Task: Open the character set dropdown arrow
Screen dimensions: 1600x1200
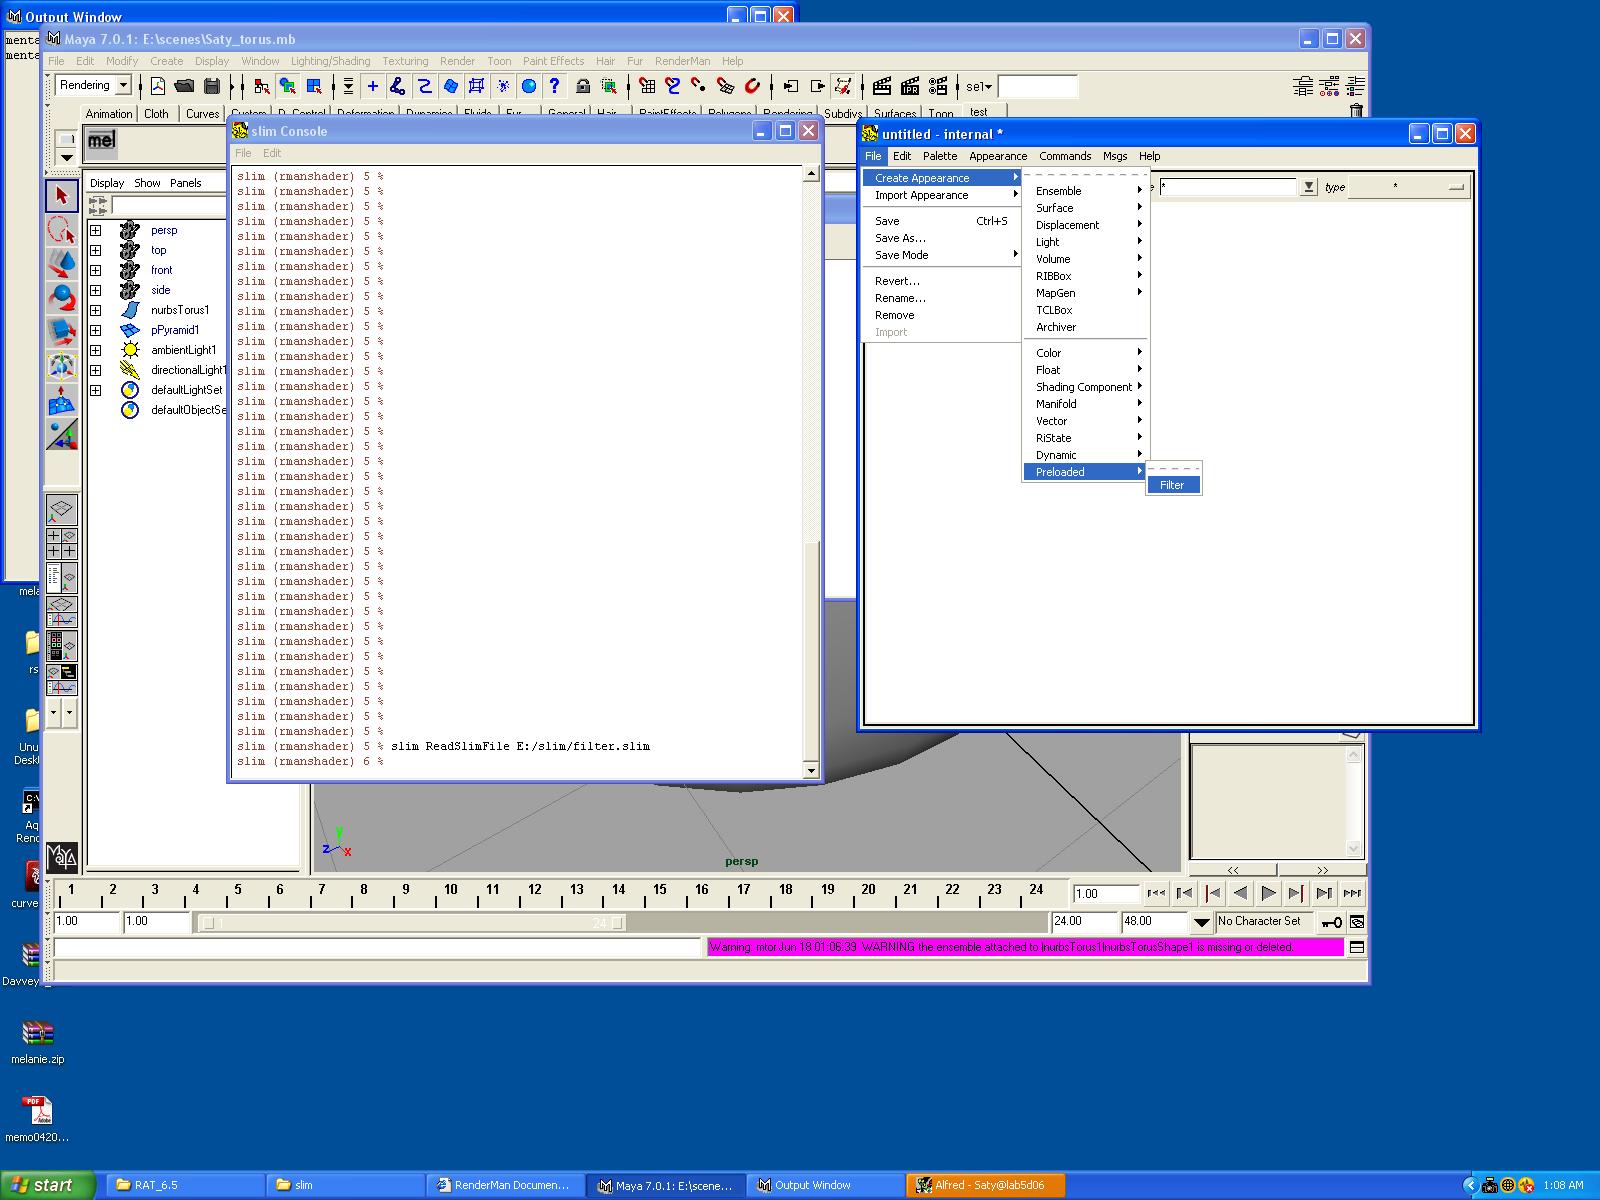Action: click(1202, 922)
